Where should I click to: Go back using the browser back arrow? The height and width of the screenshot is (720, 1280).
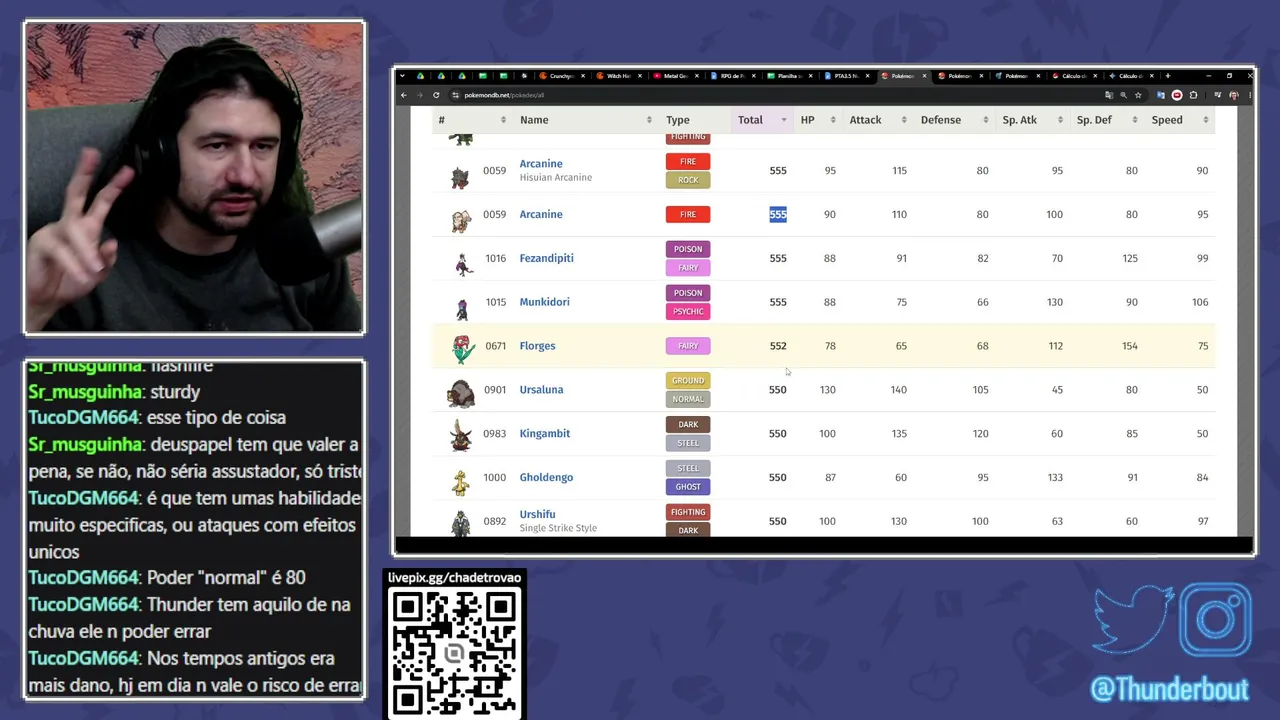[403, 95]
